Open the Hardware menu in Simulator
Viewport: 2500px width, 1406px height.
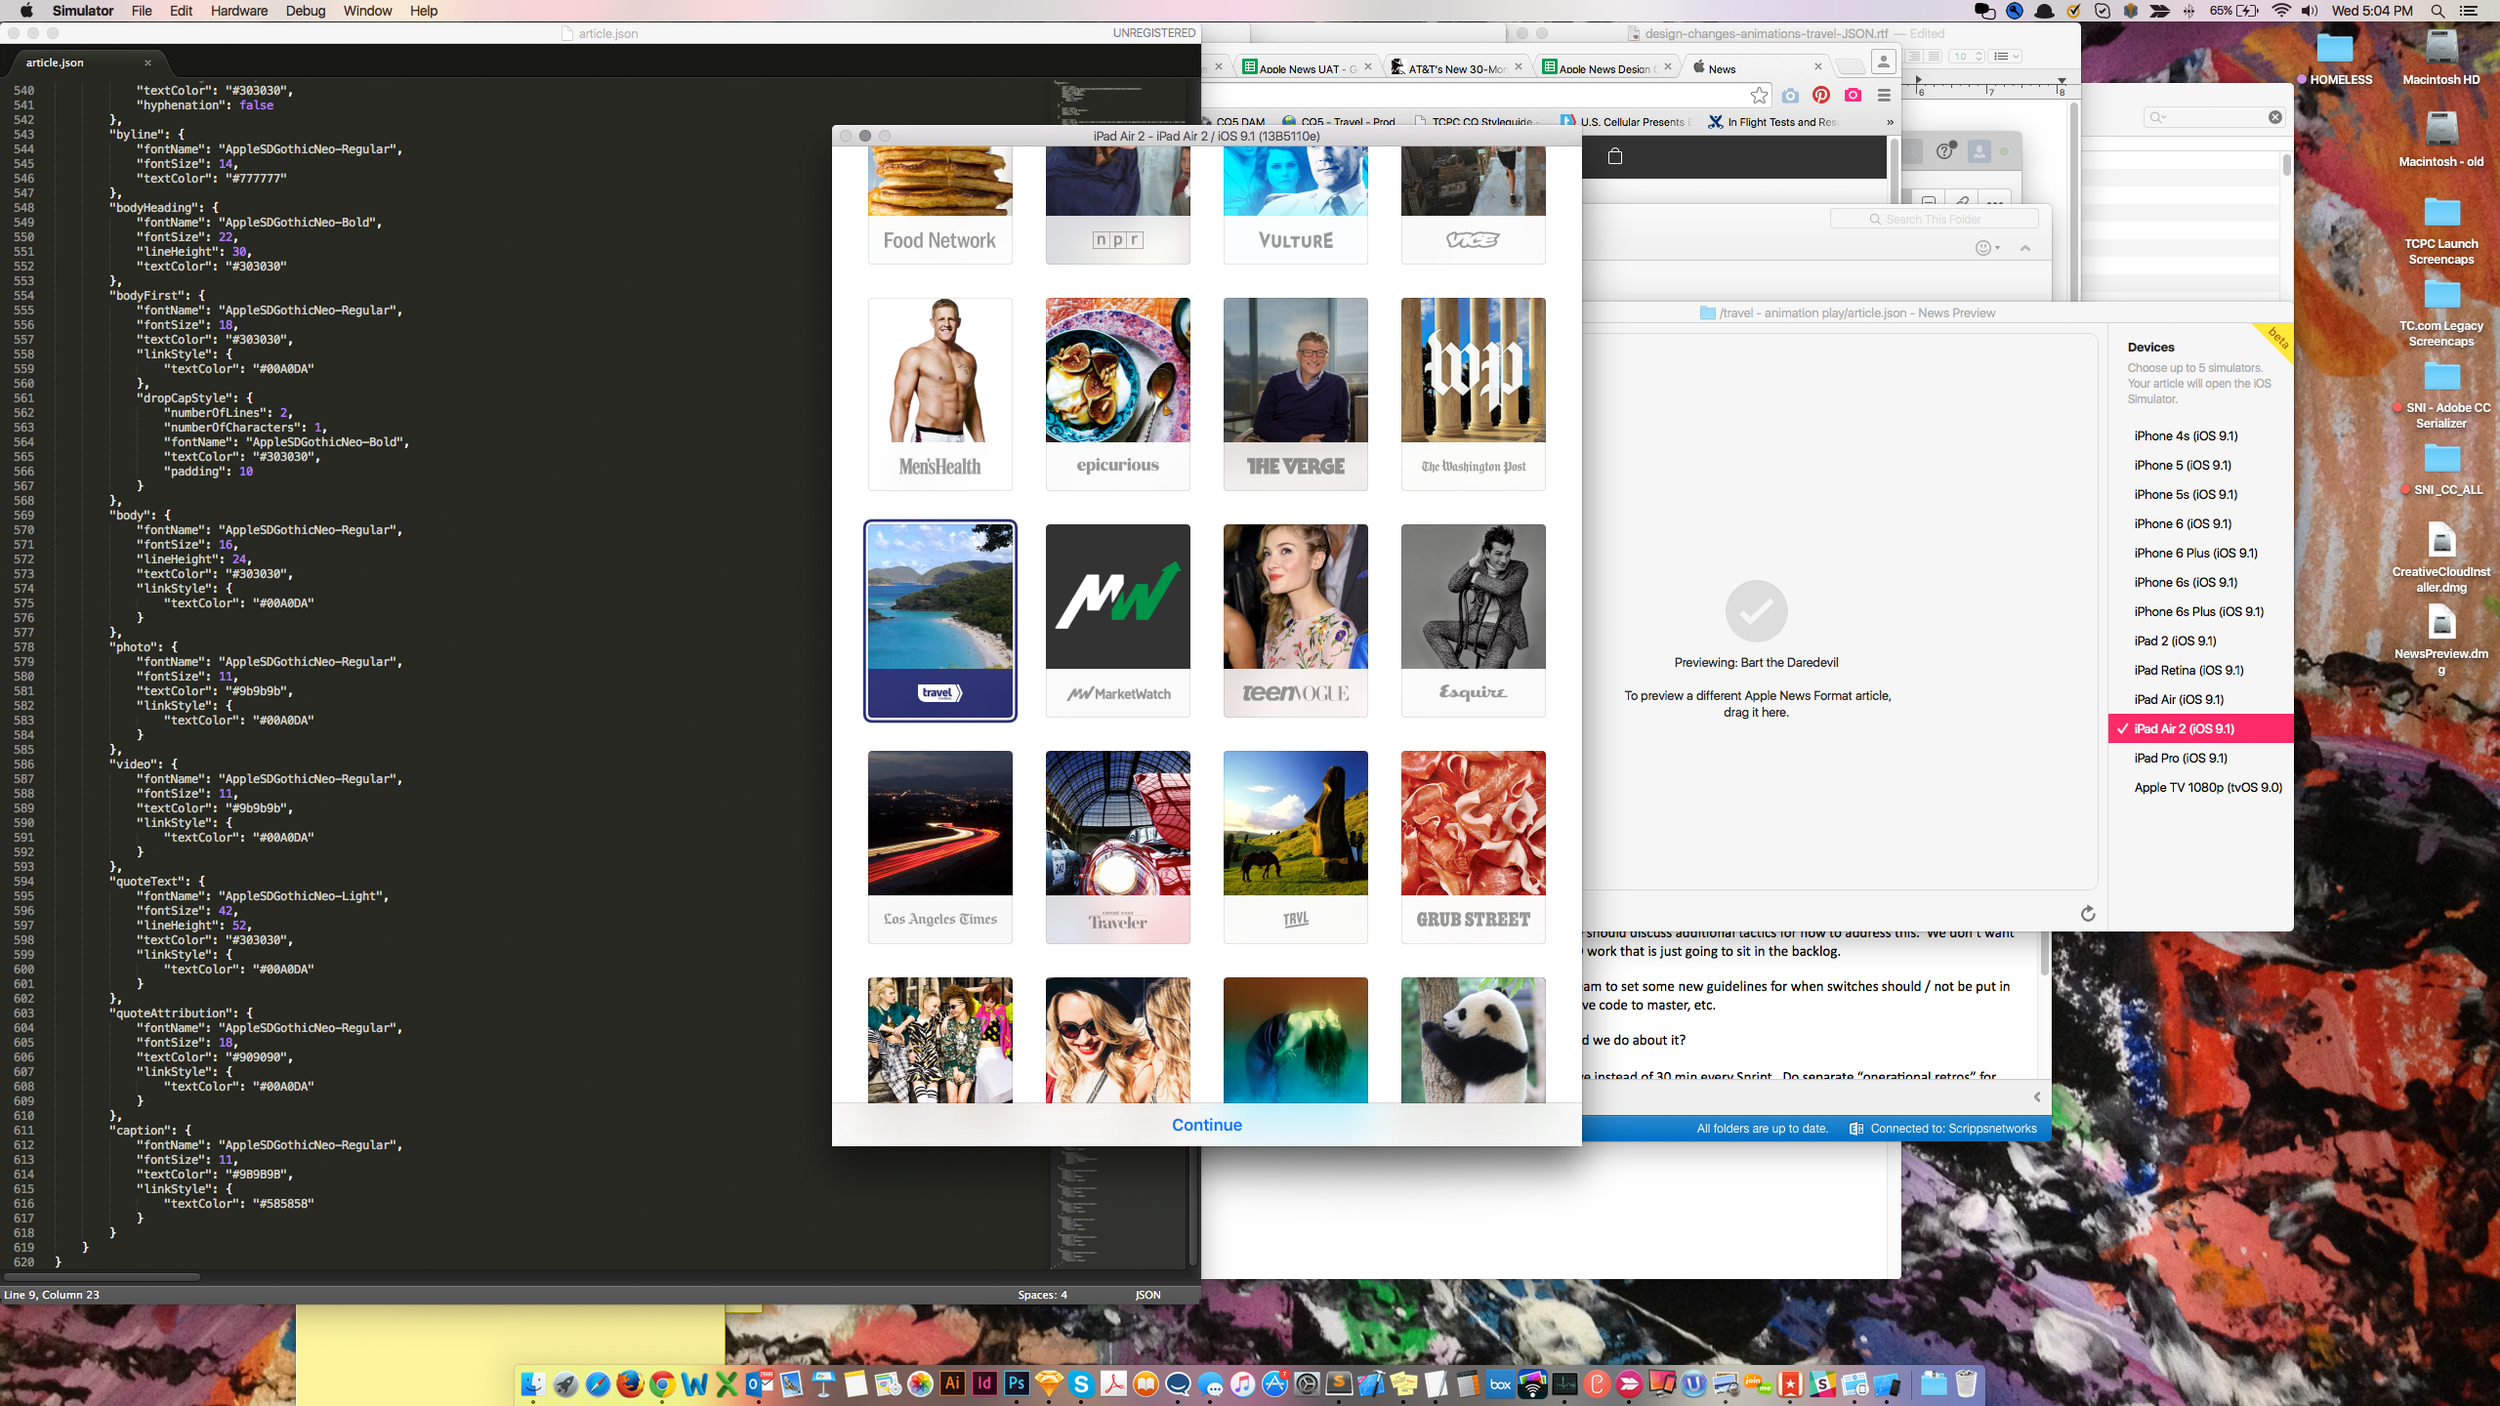[239, 11]
